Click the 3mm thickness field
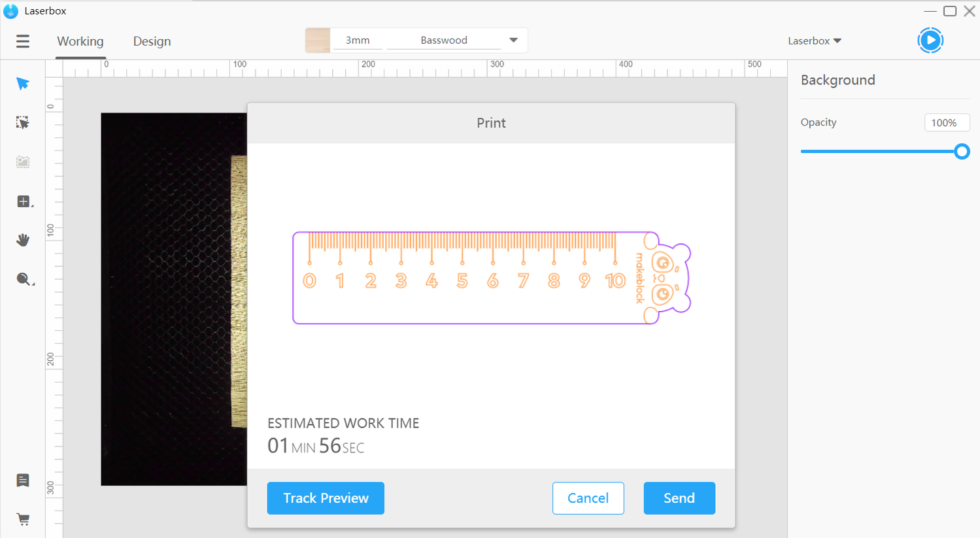The width and height of the screenshot is (980, 538). [357, 40]
